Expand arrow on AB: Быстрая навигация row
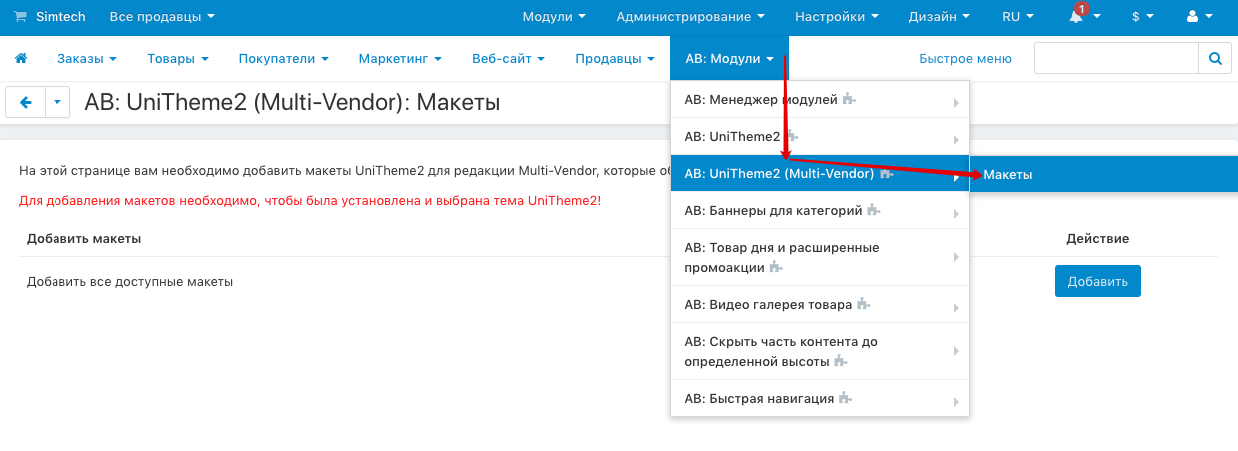 click(x=956, y=400)
